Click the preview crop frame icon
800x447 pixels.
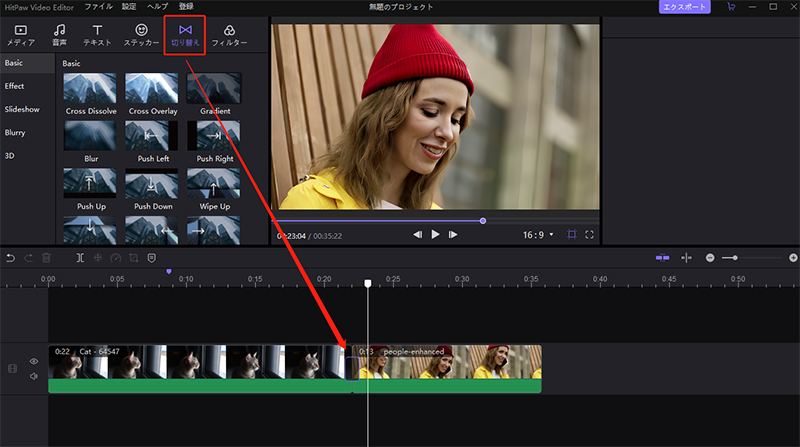[572, 235]
